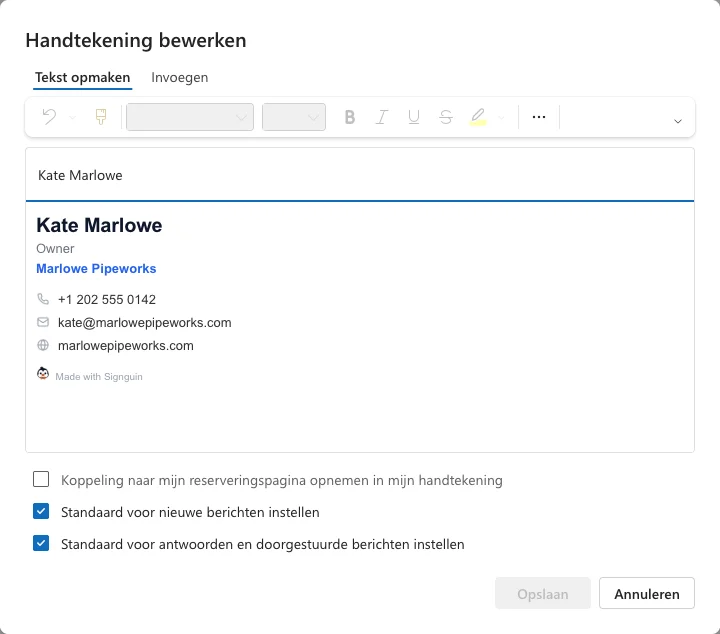Click the phone handset icon
This screenshot has height=634, width=720.
43,299
